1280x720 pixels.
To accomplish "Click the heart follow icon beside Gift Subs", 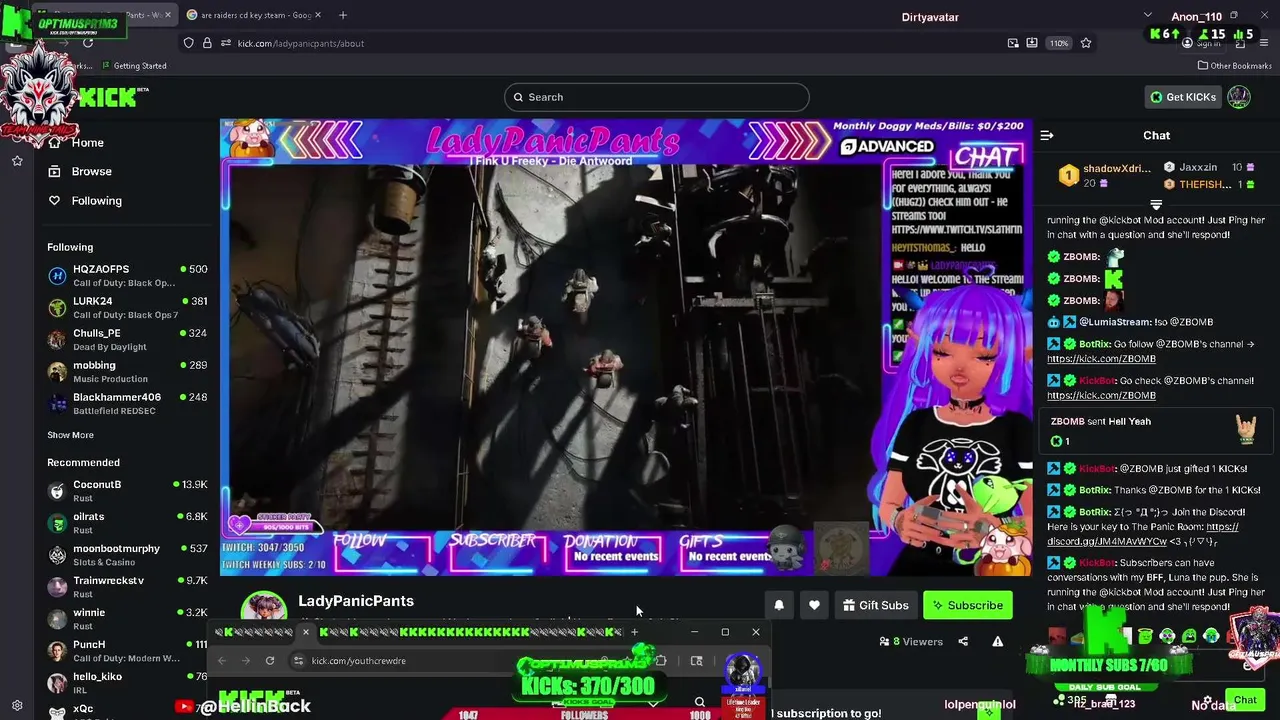I will [x=814, y=605].
